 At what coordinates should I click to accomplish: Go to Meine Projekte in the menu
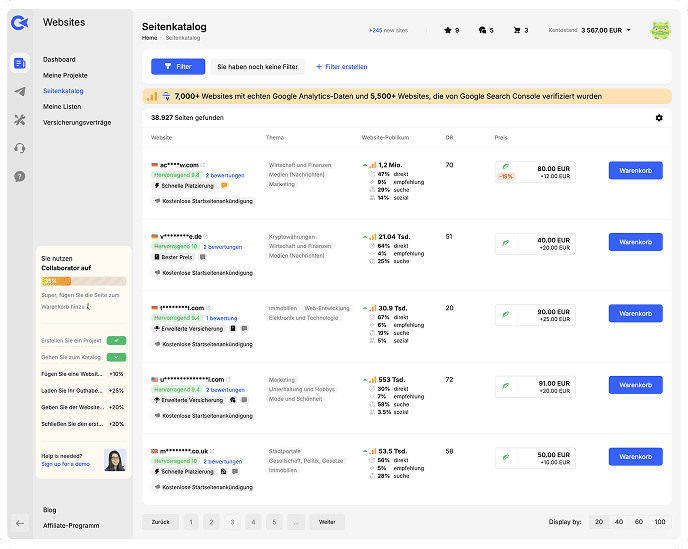pyautogui.click(x=64, y=75)
